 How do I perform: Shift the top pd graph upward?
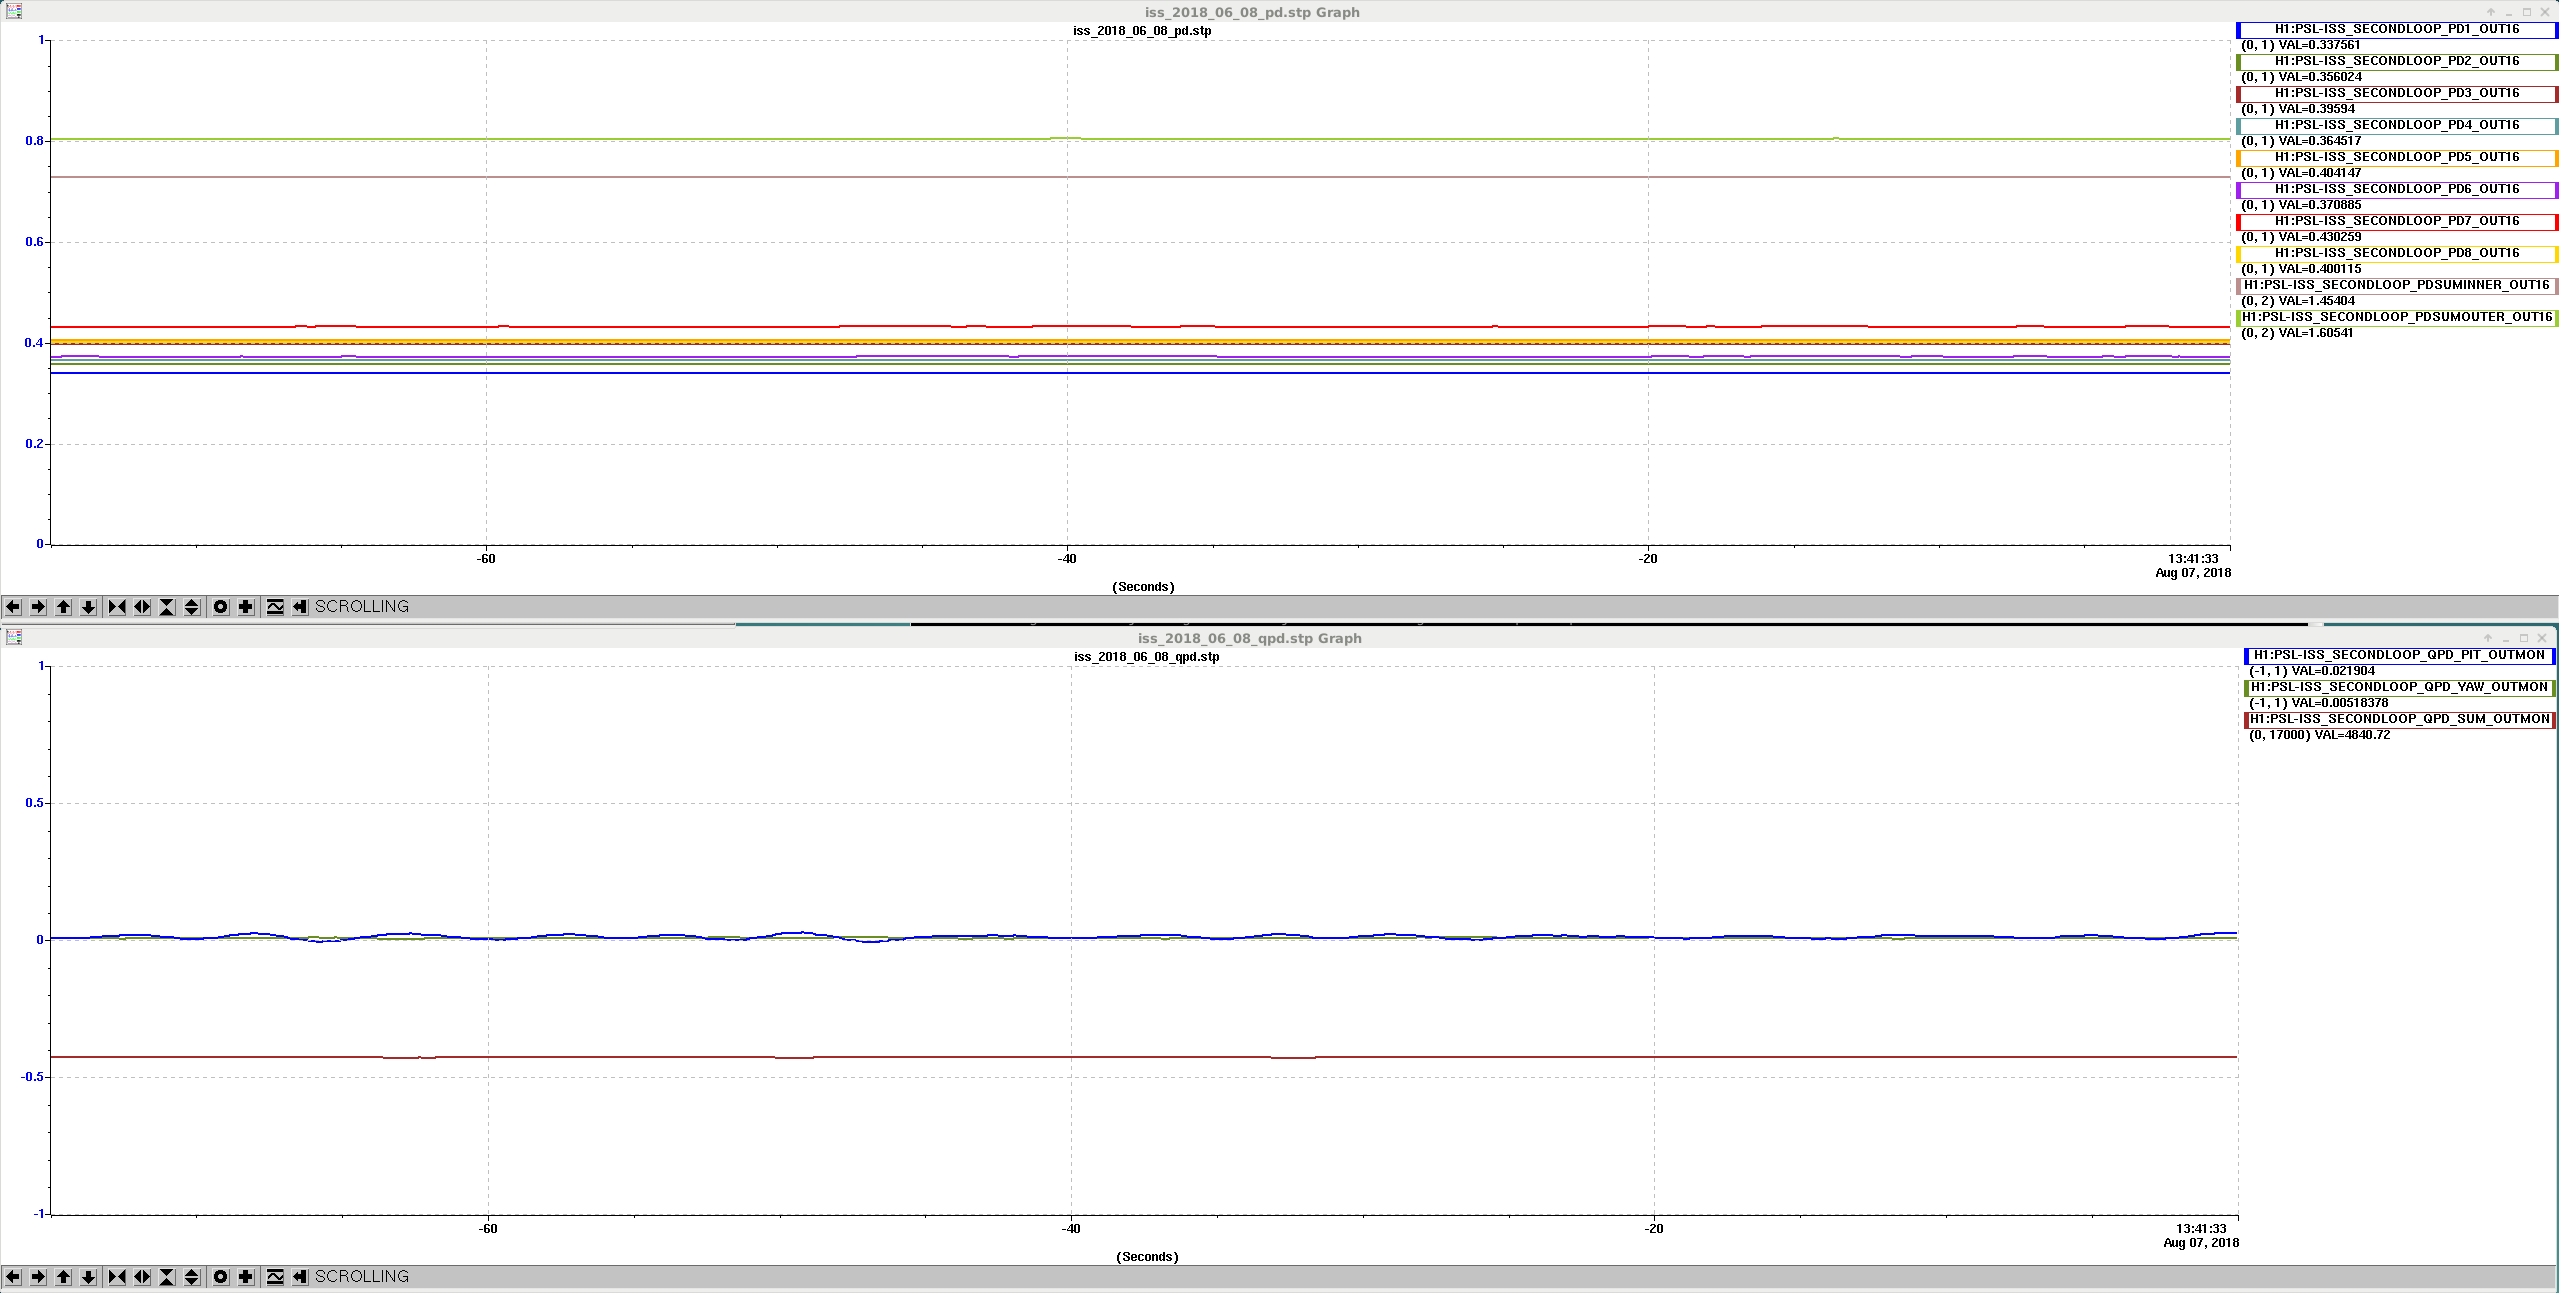coord(63,607)
